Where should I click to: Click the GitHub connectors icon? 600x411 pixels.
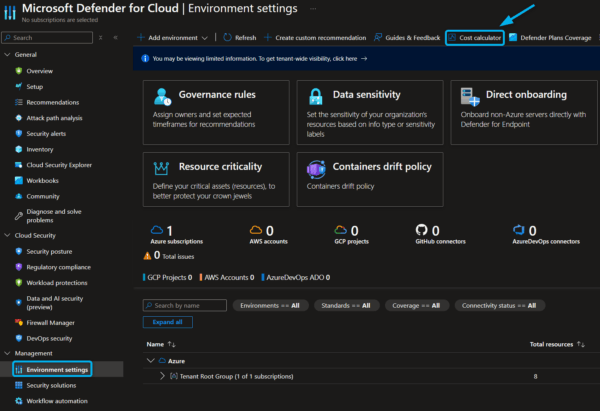click(421, 230)
